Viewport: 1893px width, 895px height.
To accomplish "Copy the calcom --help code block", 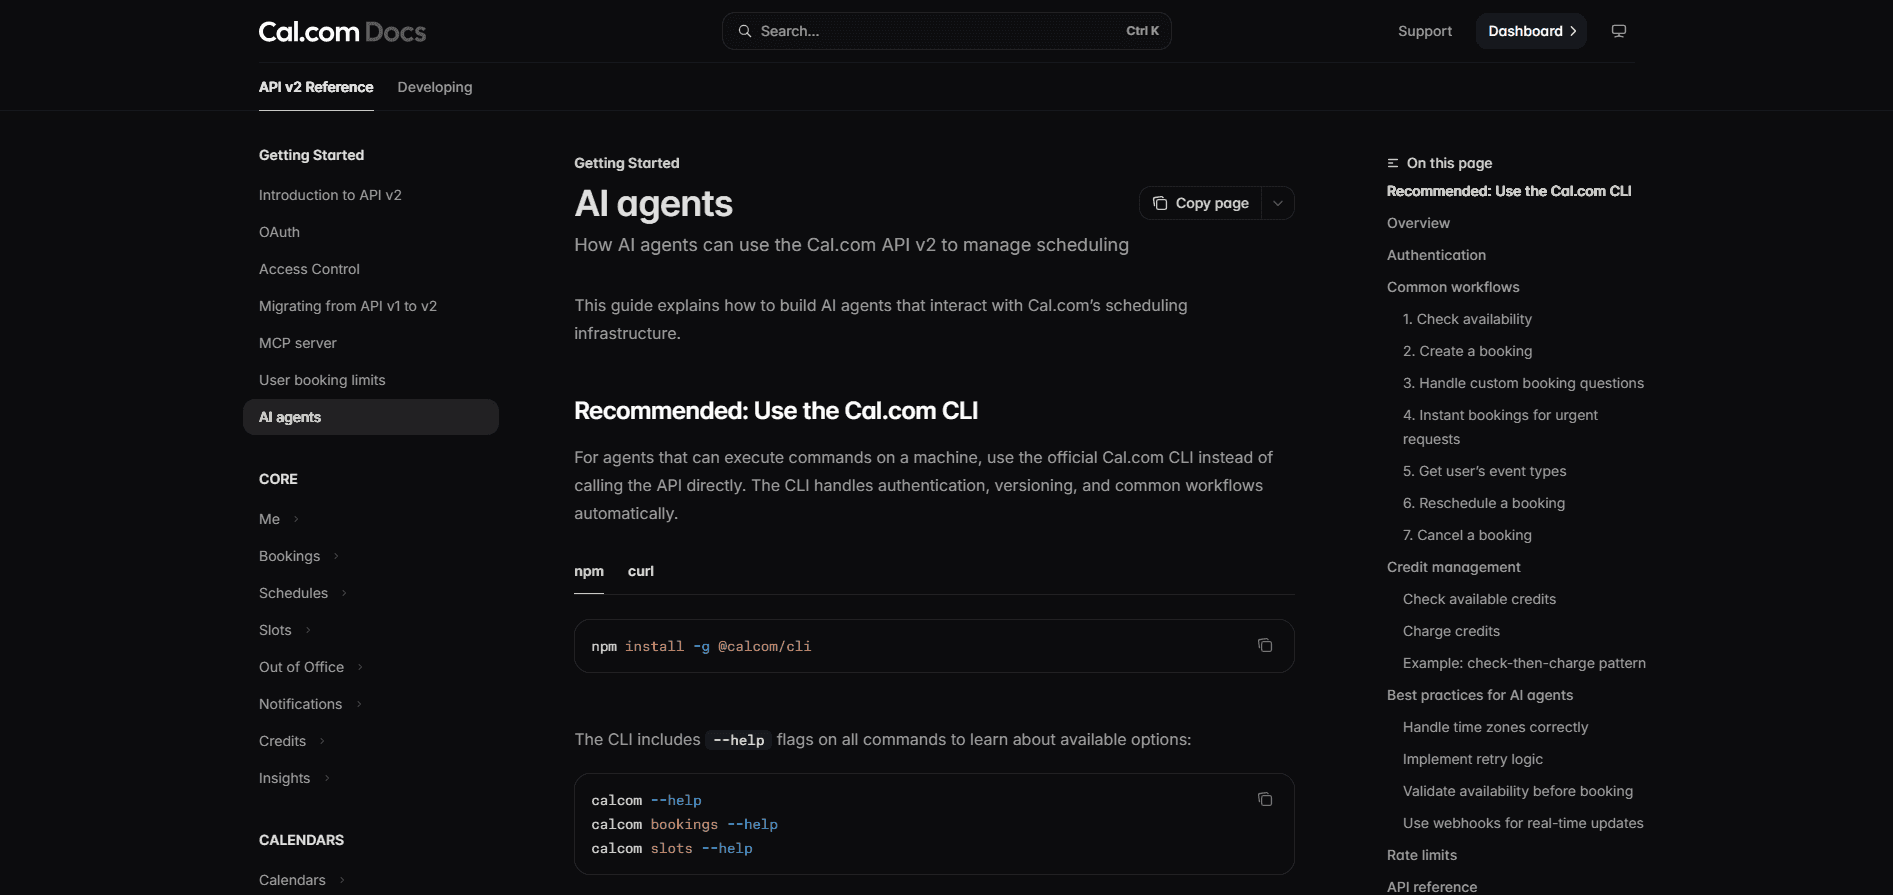I will tap(1265, 799).
